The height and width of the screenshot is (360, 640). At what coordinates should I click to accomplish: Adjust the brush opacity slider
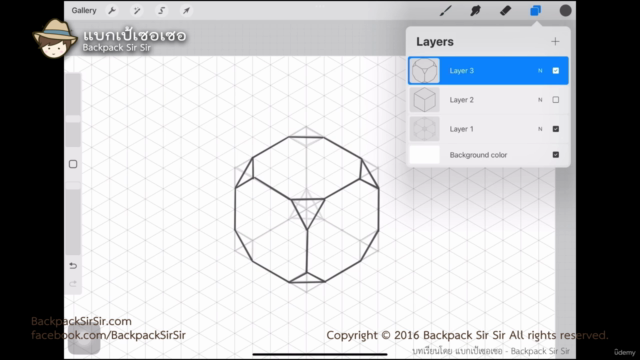pyautogui.click(x=73, y=218)
